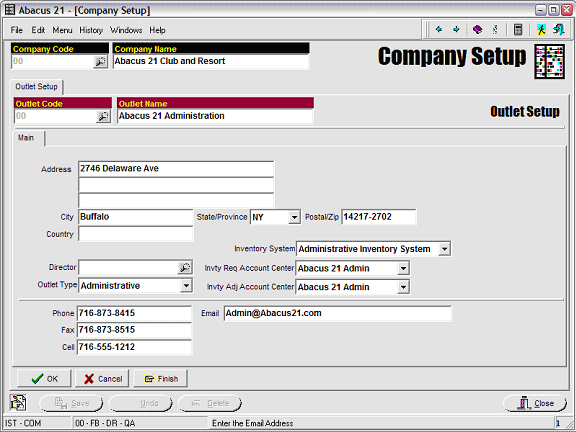Open the purple book help icon
This screenshot has height=432, width=576.
478,29
